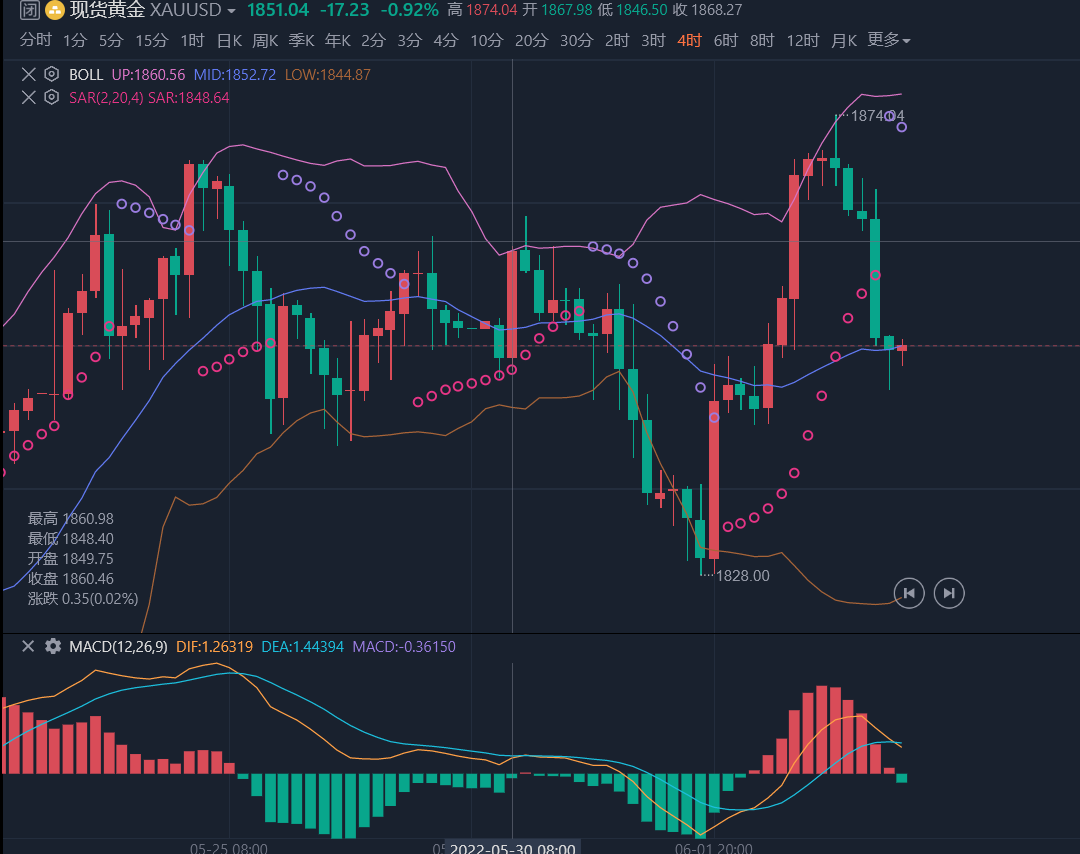Click the SAR:1848.64 value
The height and width of the screenshot is (854, 1080).
click(189, 98)
